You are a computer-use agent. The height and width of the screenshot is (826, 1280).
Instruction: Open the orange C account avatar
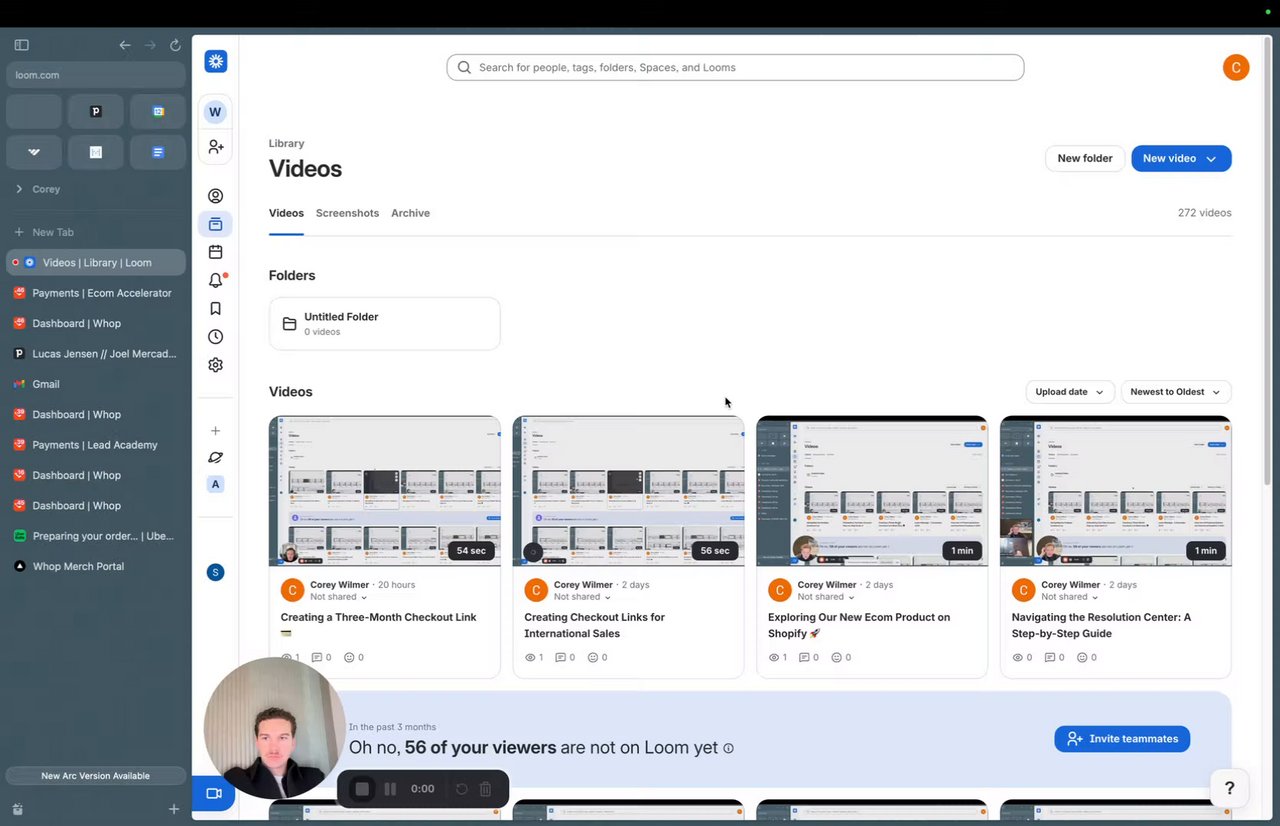[1236, 67]
